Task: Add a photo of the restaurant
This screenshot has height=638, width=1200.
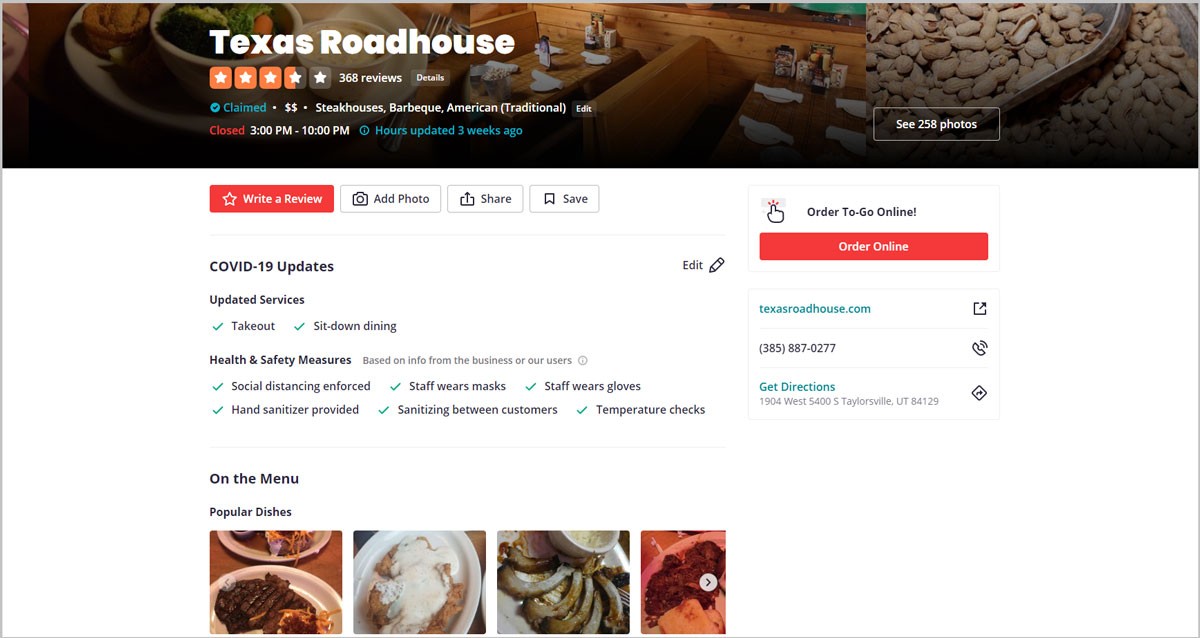Action: 391,199
